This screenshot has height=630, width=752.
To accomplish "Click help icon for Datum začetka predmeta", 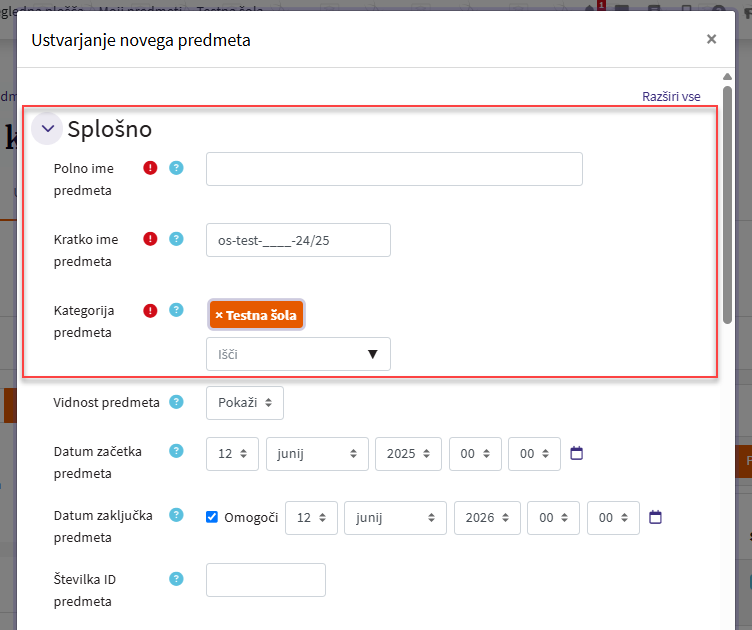I will click(x=176, y=451).
